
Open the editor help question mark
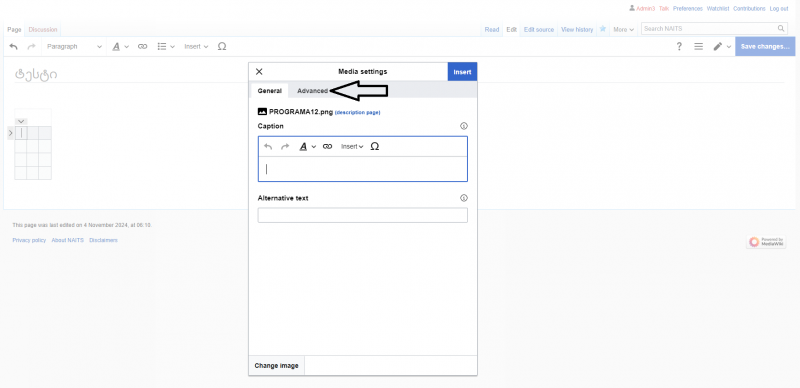coord(679,46)
